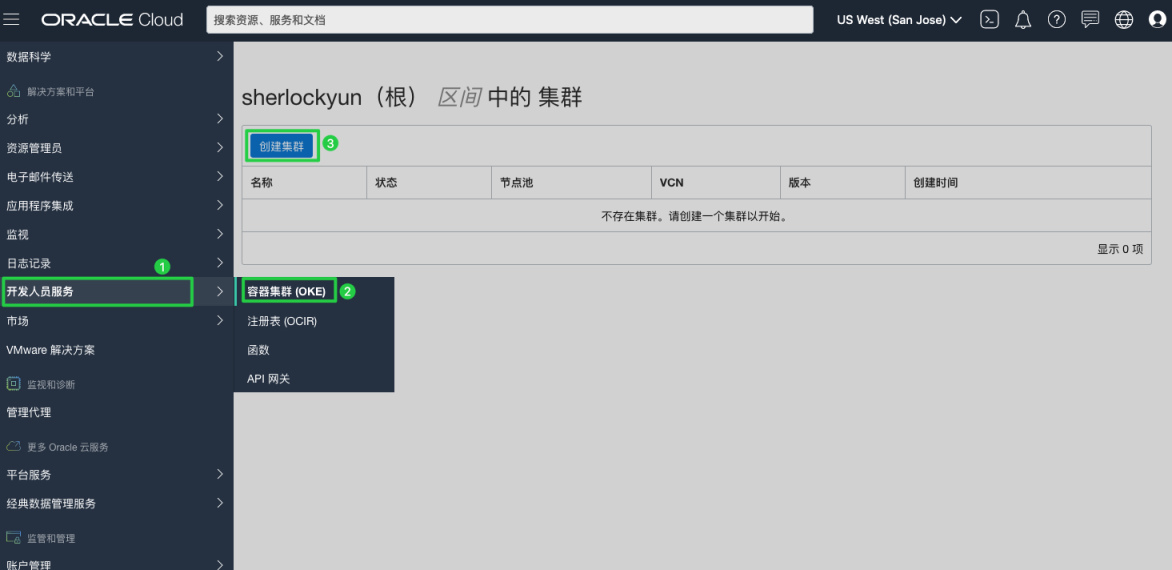The height and width of the screenshot is (570, 1172).
Task: Open the US West (San Jose) region dropdown
Action: [x=899, y=20]
